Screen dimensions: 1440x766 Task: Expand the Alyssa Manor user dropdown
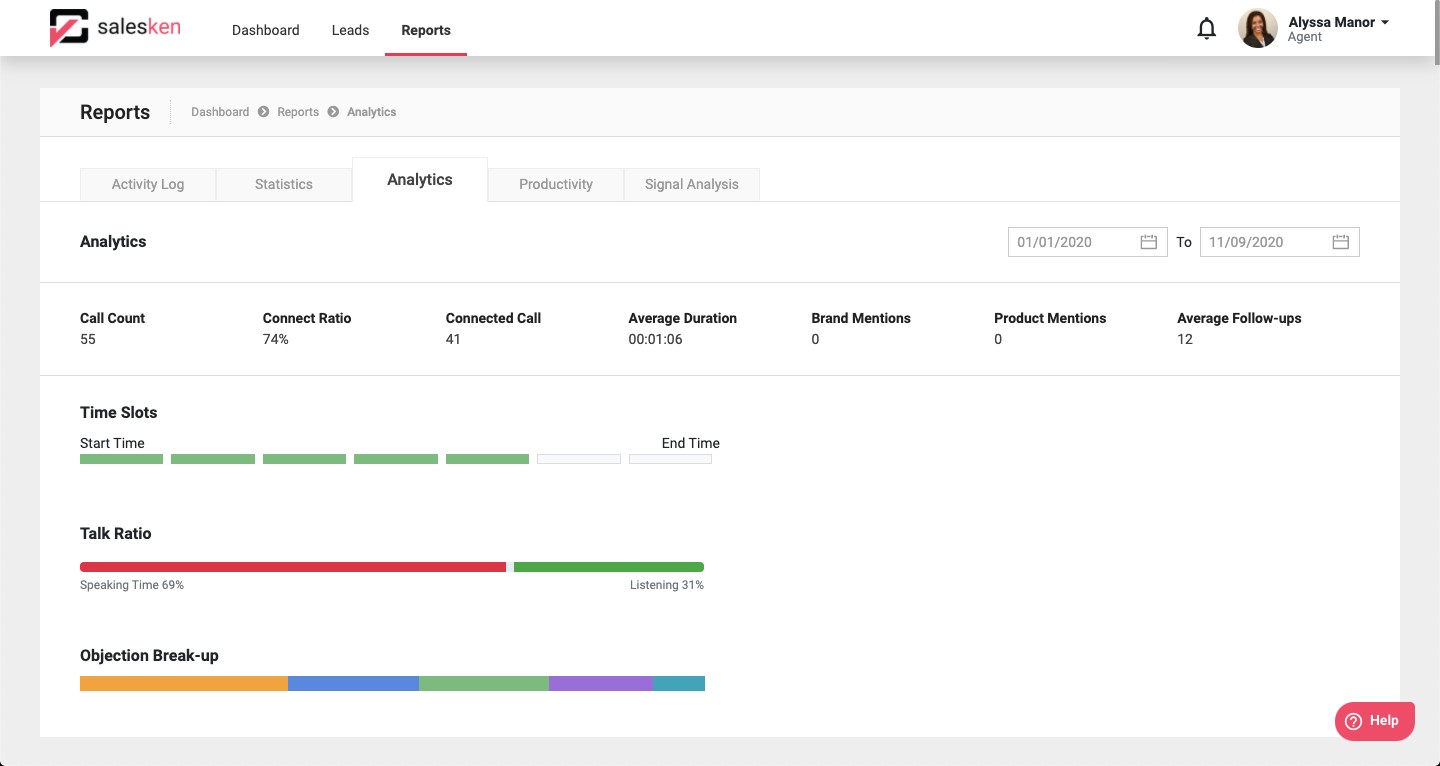1385,22
